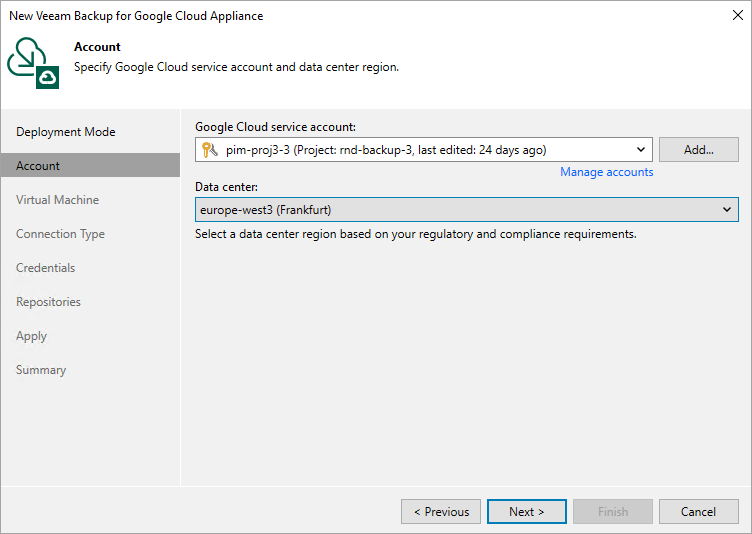Select the Credentials step
This screenshot has height=534, width=752.
coord(46,268)
